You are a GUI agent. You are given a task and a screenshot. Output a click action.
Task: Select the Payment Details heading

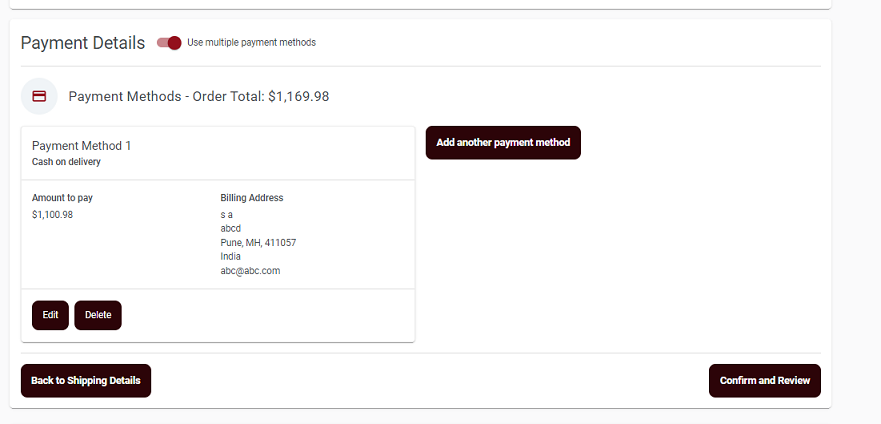click(83, 43)
